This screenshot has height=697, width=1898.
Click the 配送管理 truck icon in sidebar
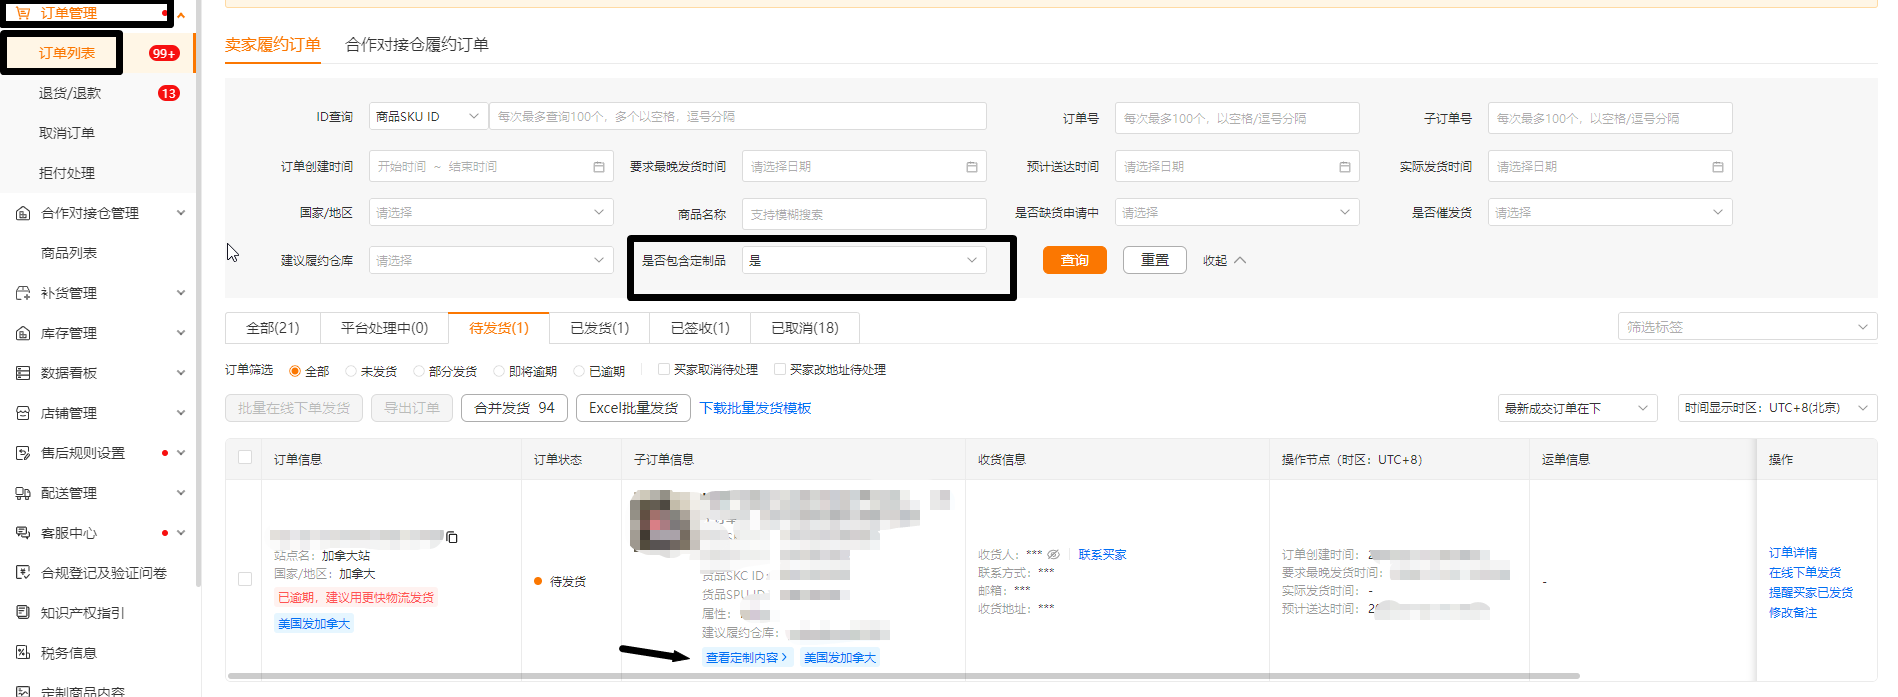23,493
